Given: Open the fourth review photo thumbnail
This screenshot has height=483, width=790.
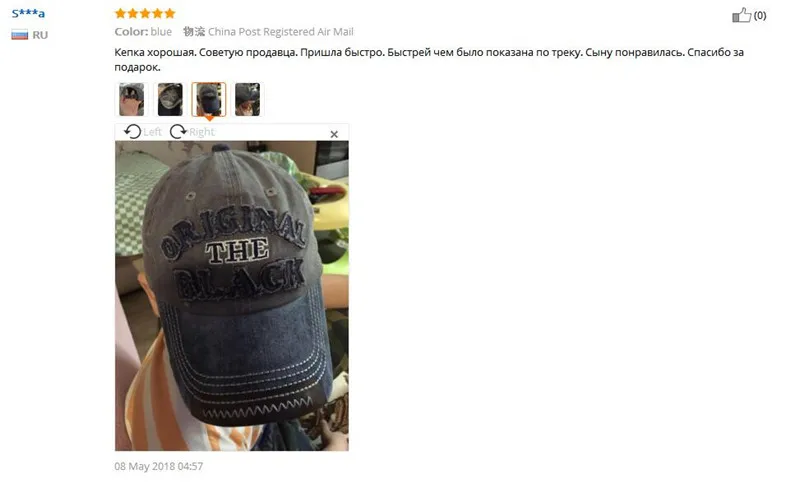Looking at the screenshot, I should tap(247, 99).
